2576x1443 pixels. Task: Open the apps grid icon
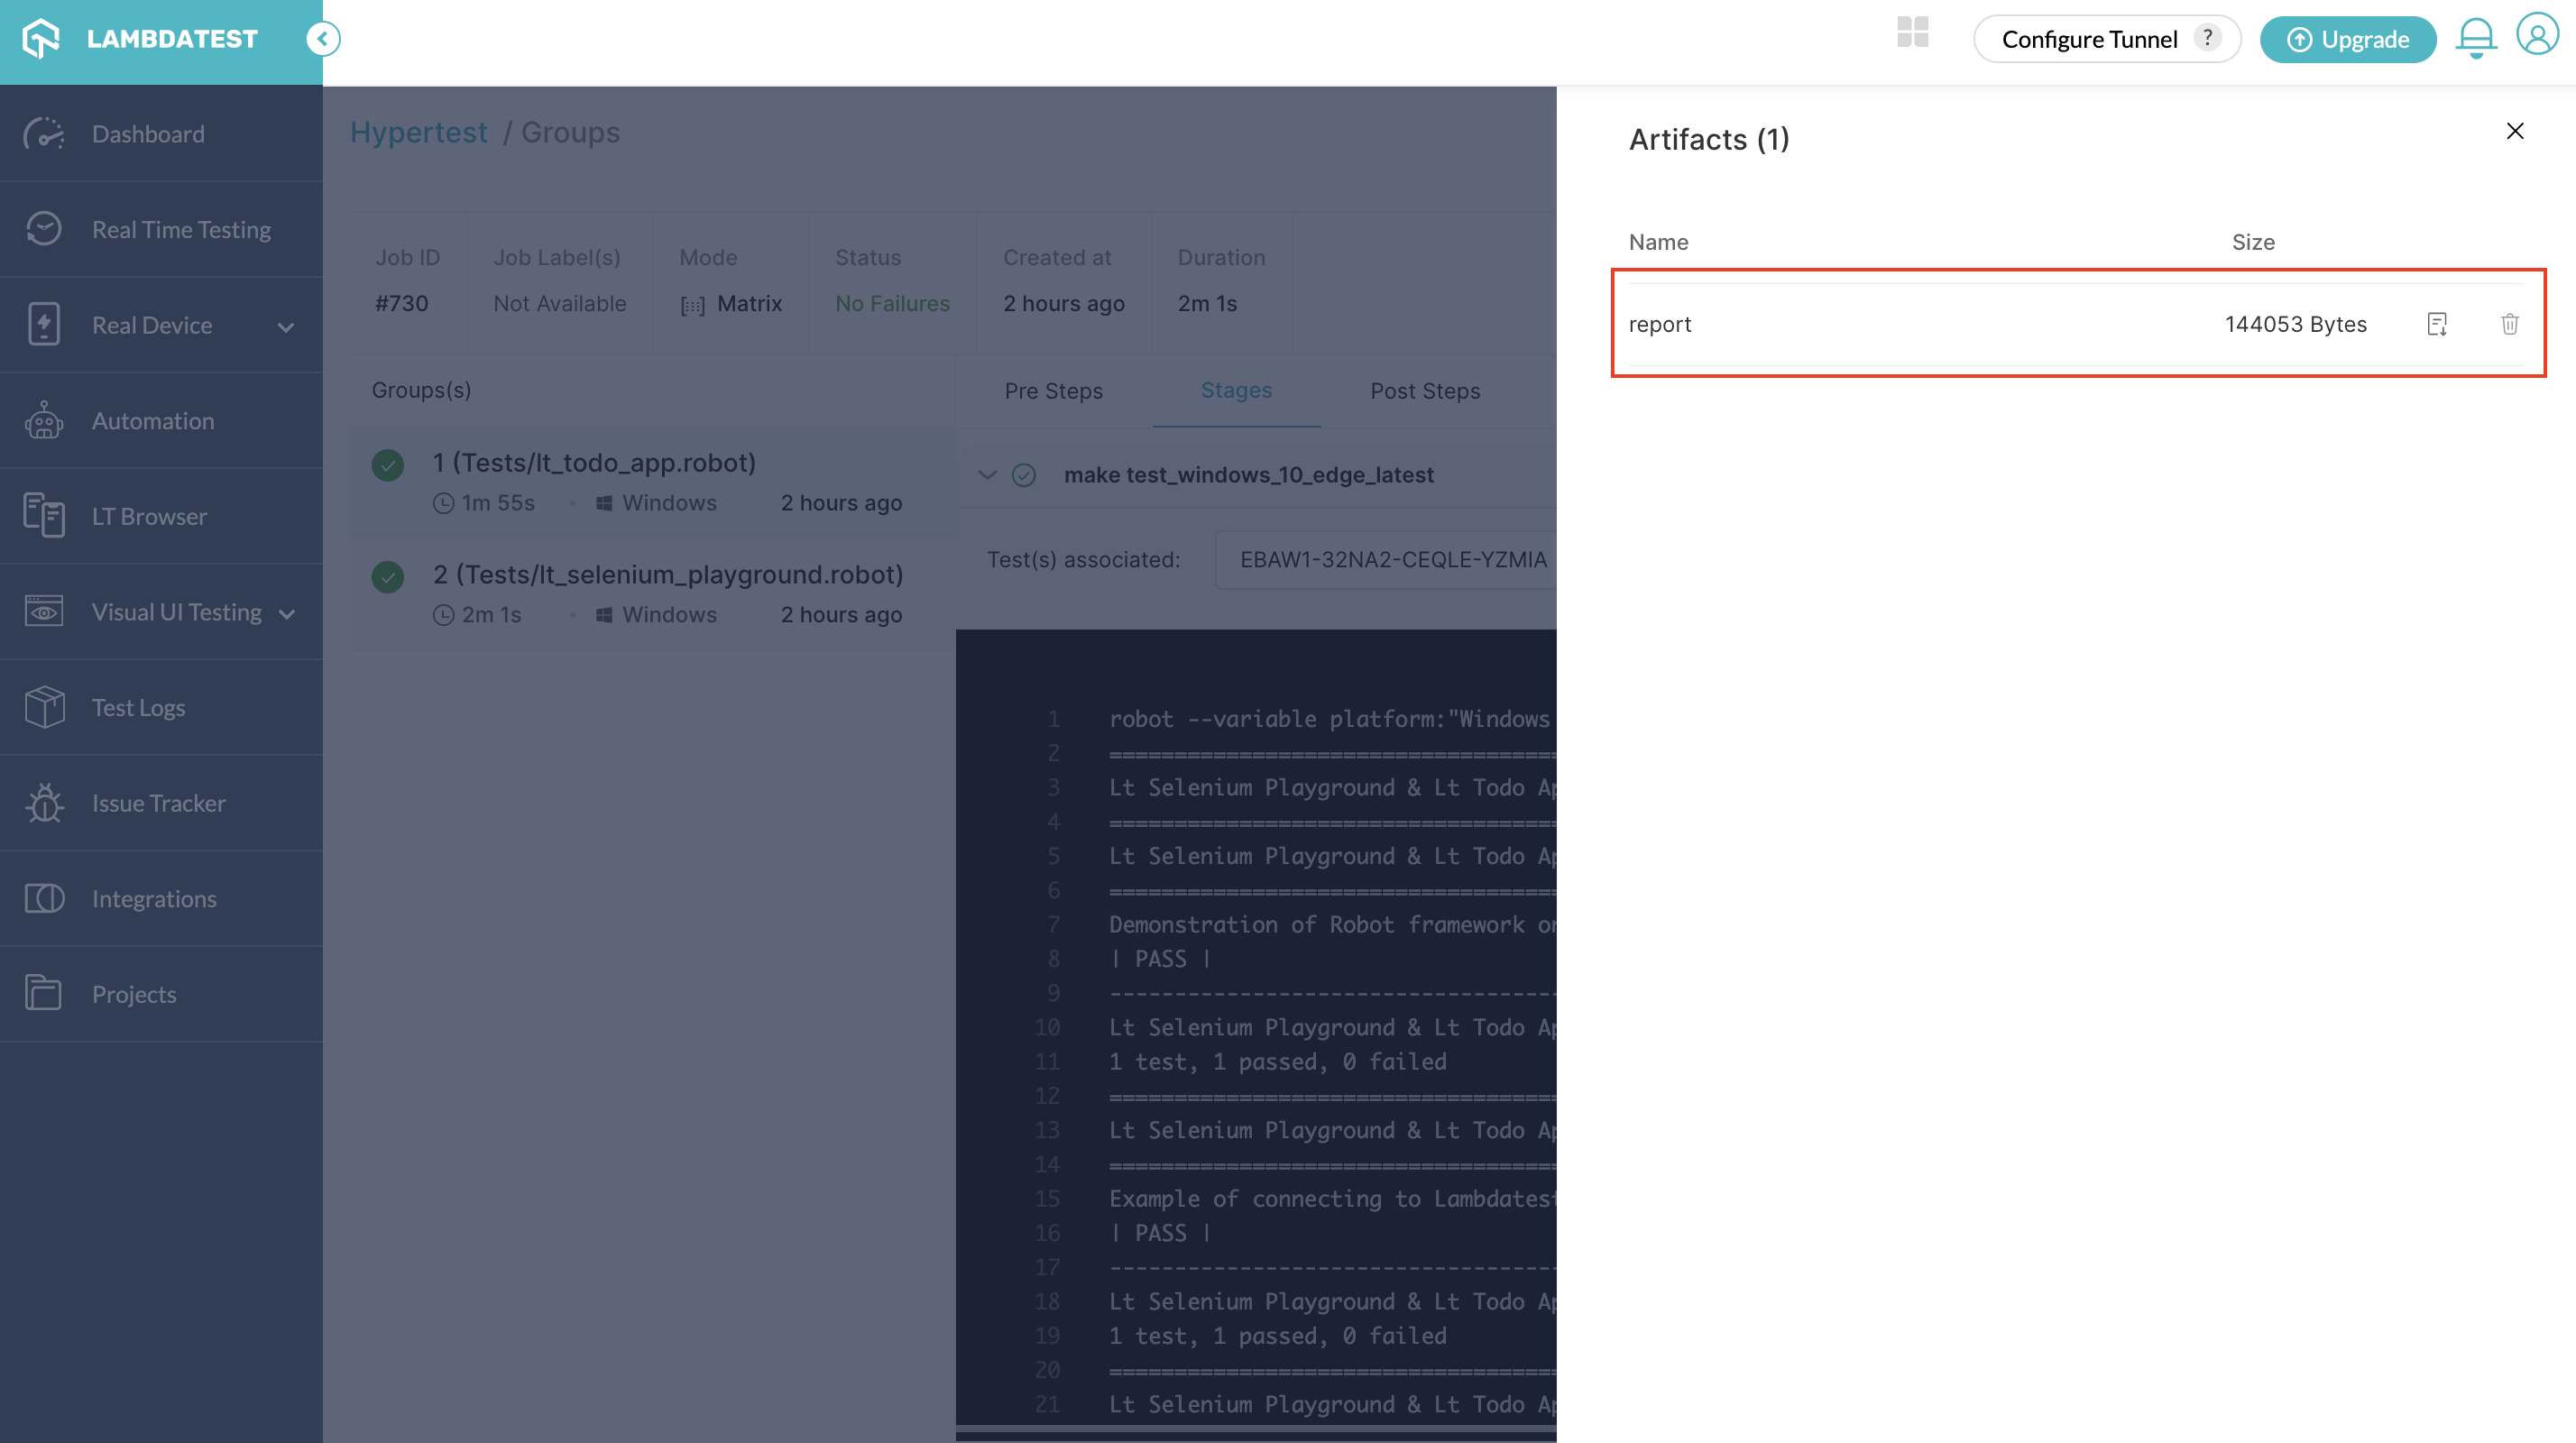click(x=1912, y=32)
